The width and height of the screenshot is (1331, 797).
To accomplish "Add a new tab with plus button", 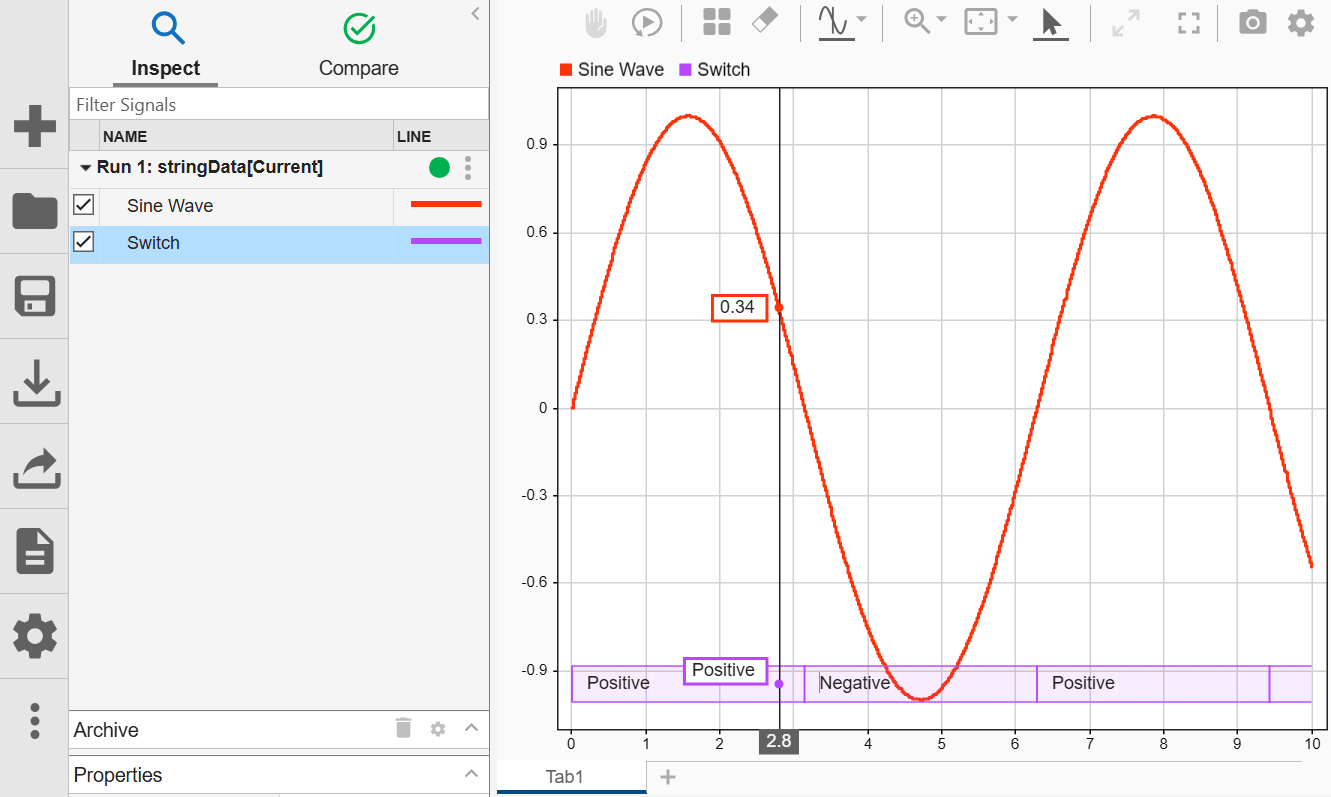I will point(668,777).
